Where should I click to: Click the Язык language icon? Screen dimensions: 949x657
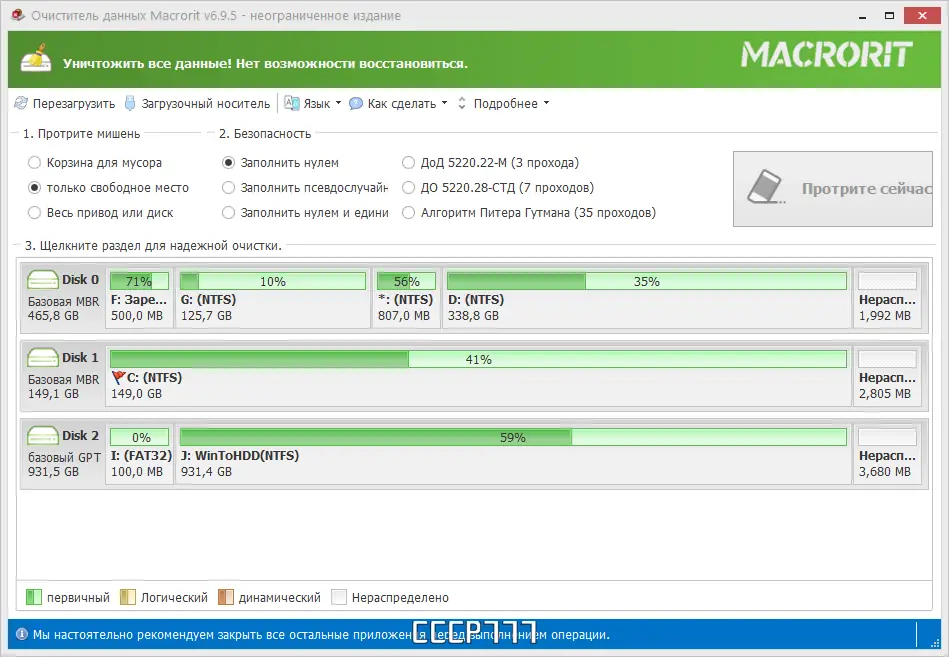click(x=290, y=102)
